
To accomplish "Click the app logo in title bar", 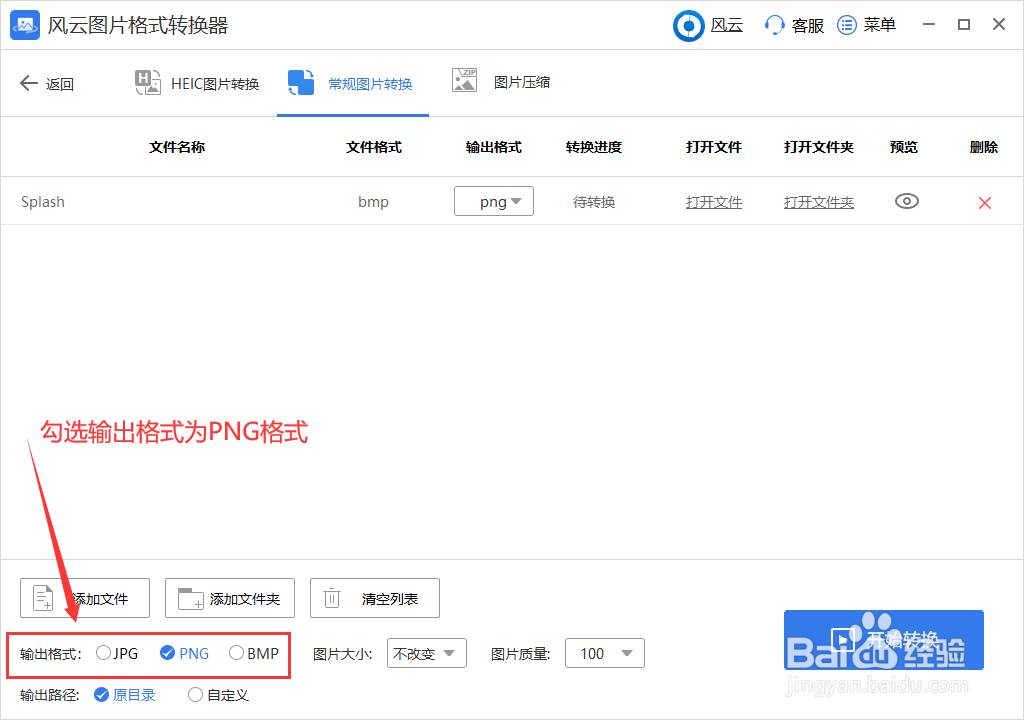I will [24, 25].
